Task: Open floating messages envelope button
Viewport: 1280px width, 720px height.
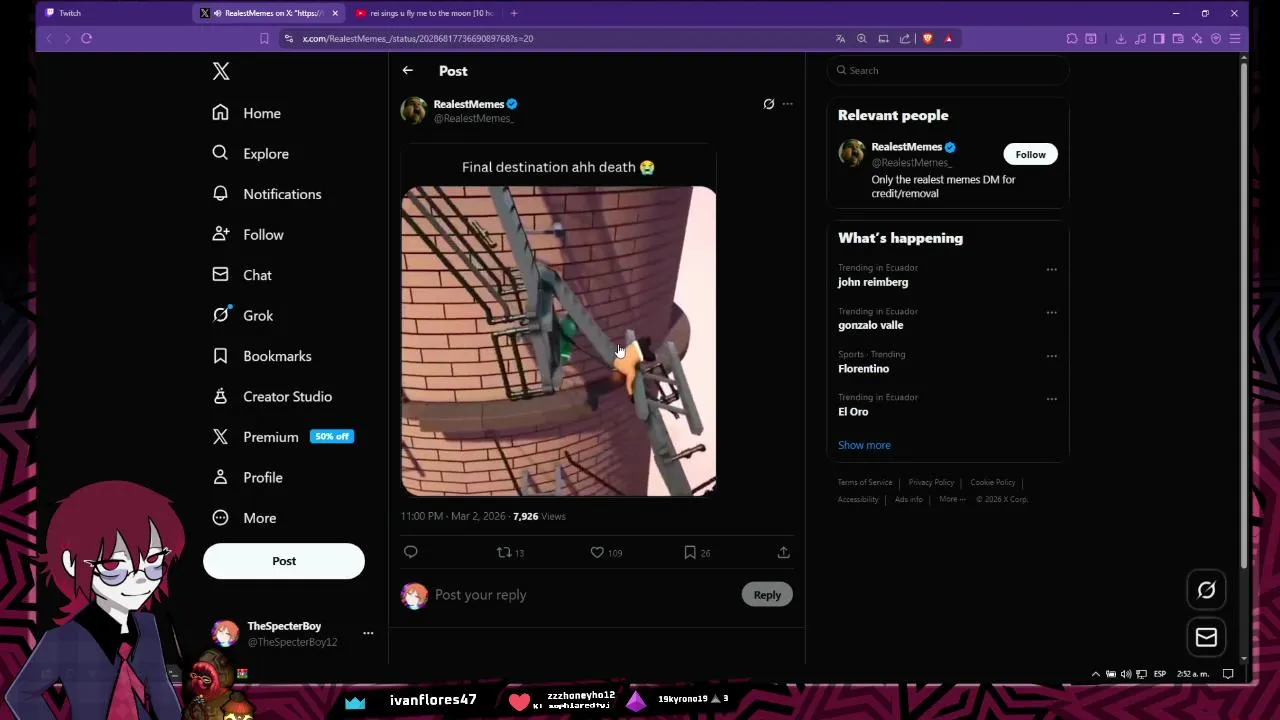Action: (x=1206, y=637)
